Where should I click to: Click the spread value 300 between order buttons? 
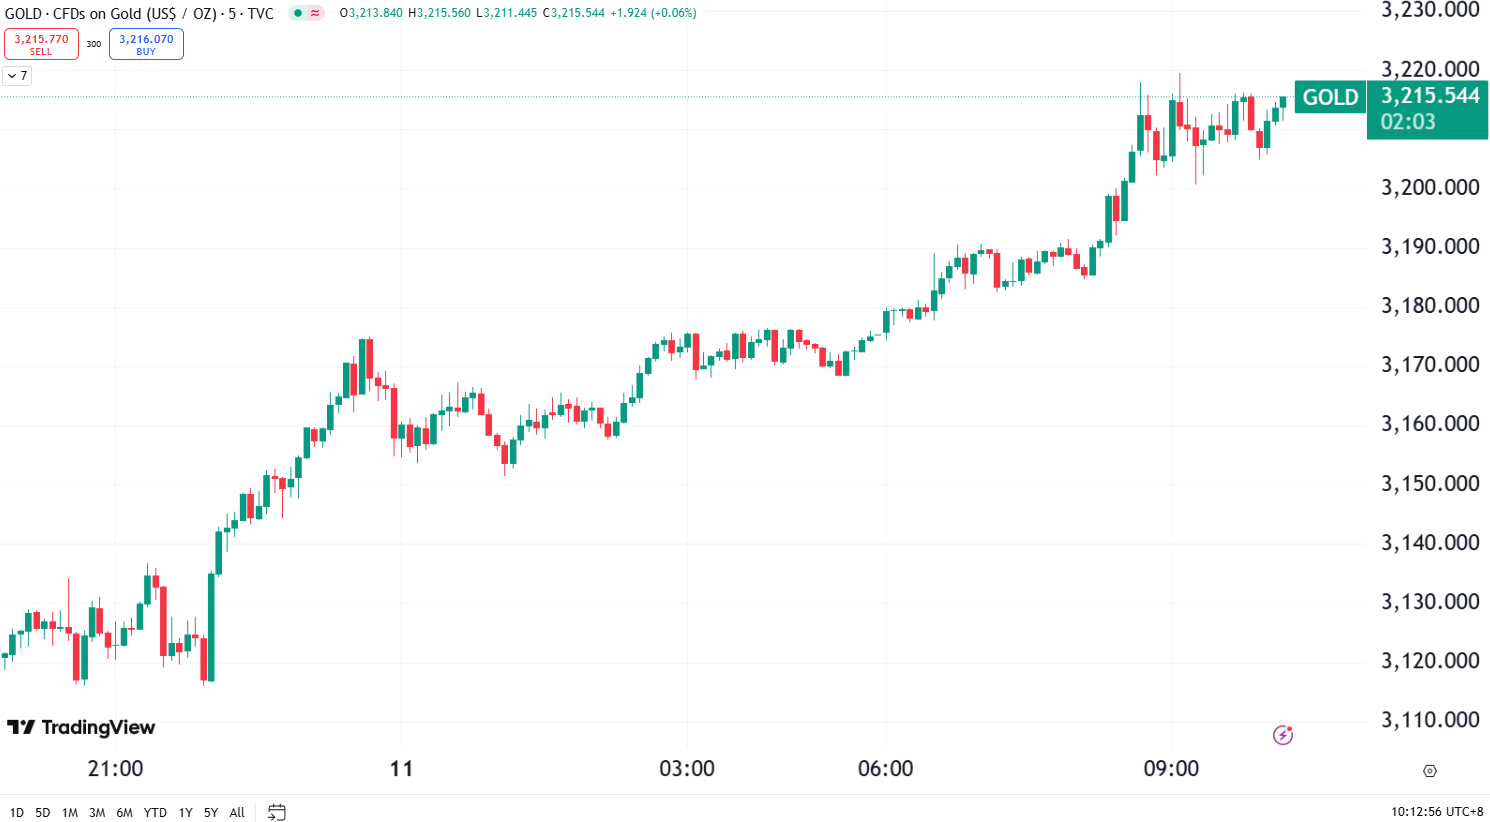(x=92, y=44)
